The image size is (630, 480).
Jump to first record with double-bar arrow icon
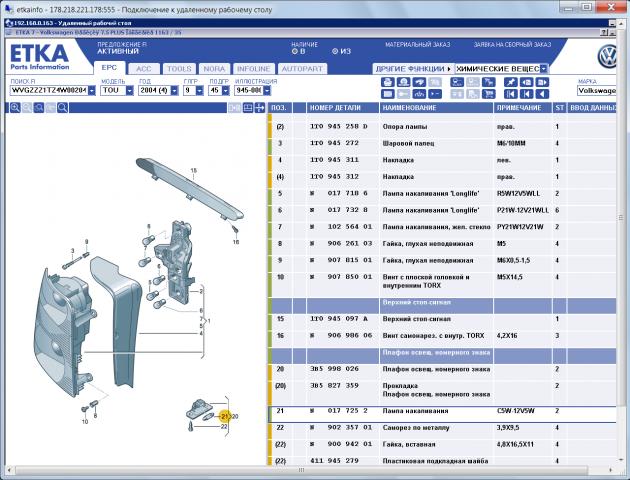511,94
